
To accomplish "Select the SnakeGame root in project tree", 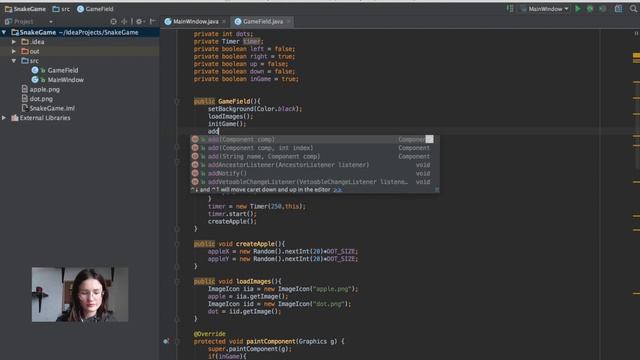I will (80, 32).
